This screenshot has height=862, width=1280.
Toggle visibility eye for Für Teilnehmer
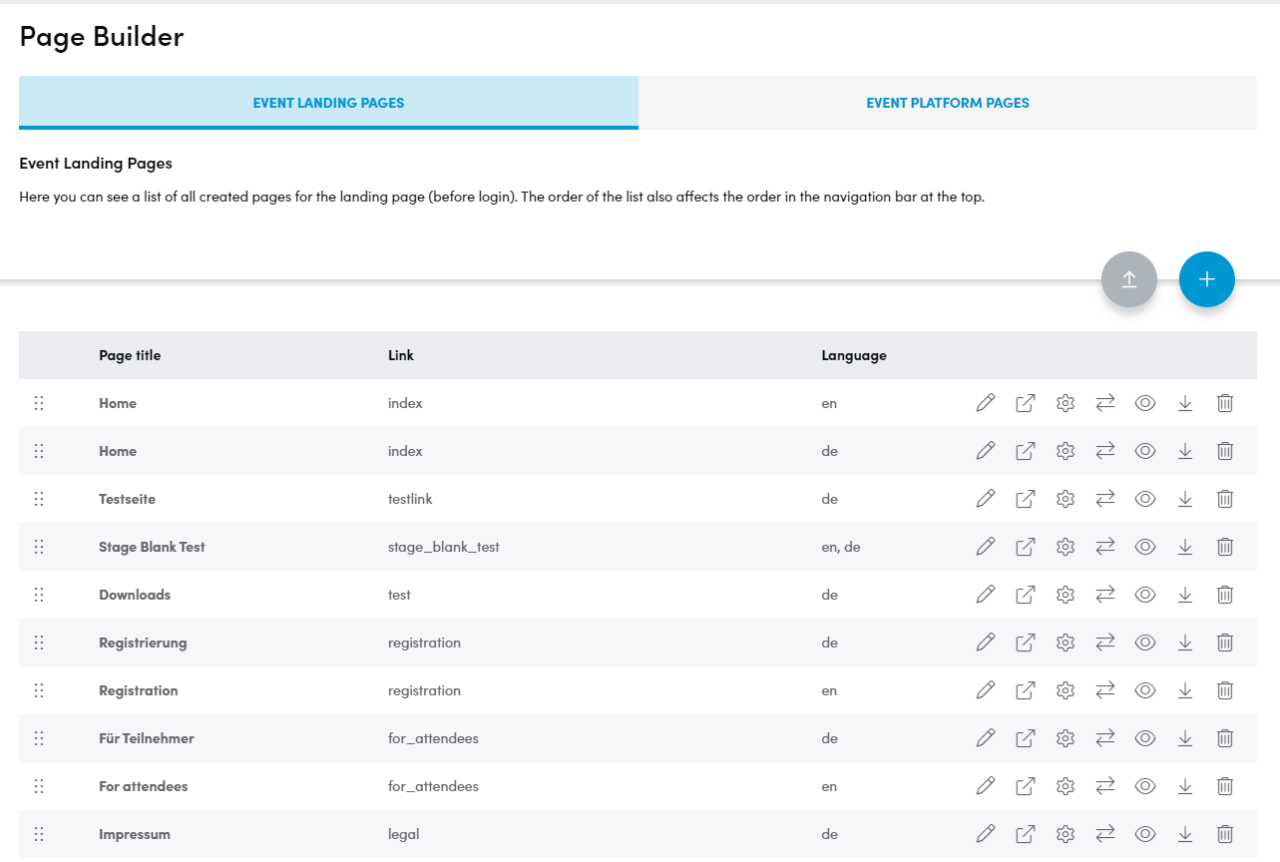coord(1145,739)
